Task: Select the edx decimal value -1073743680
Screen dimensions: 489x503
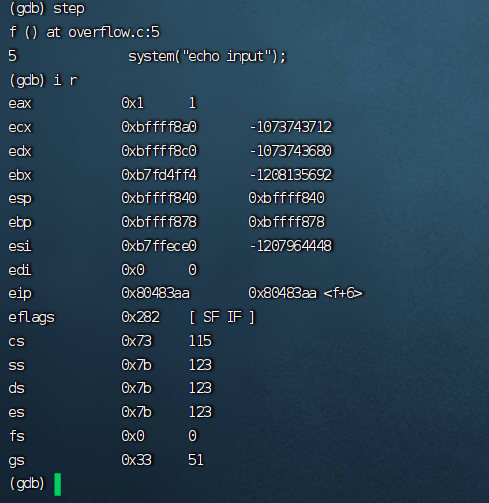Action: [x=291, y=151]
